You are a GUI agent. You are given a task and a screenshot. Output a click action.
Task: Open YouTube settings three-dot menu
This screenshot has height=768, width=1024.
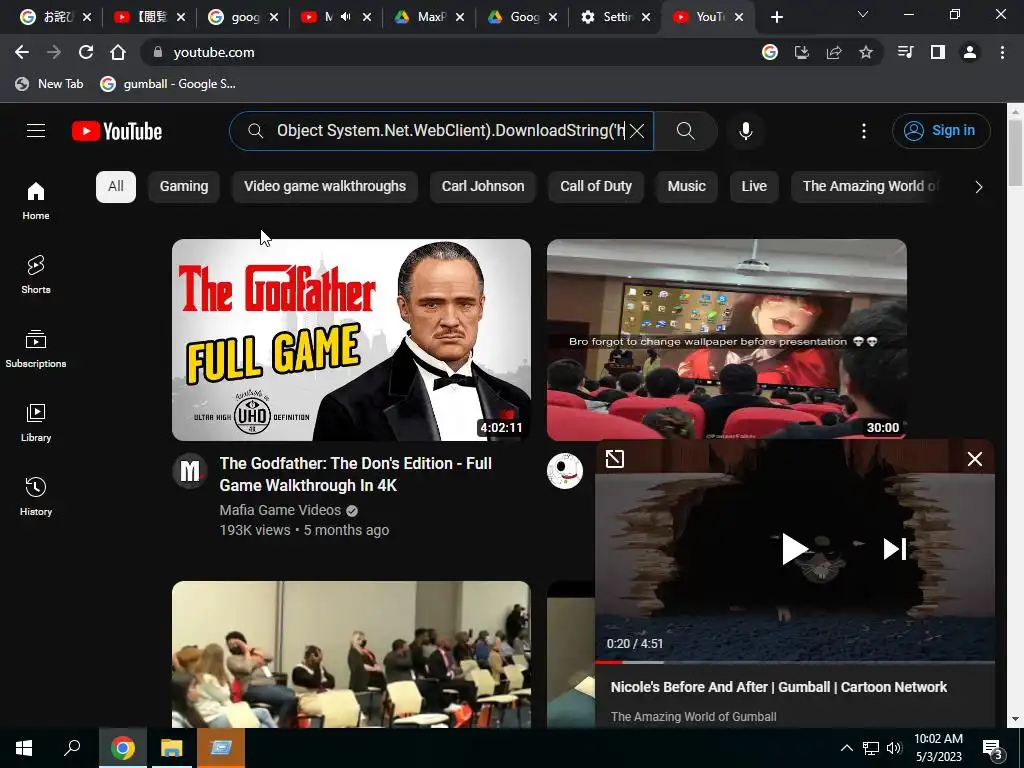coord(864,131)
